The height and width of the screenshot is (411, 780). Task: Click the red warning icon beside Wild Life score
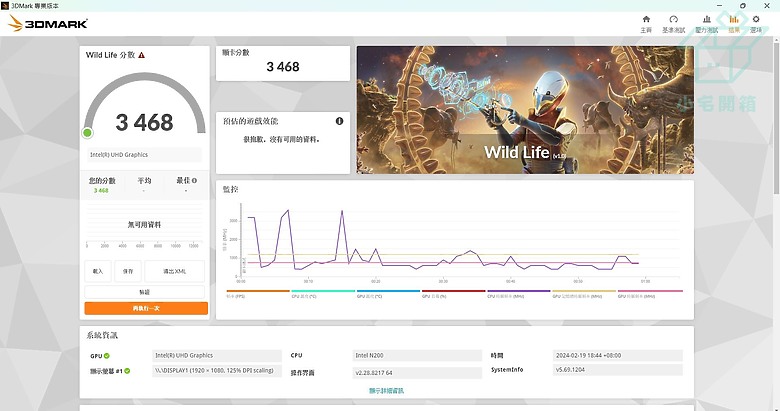[x=142, y=55]
